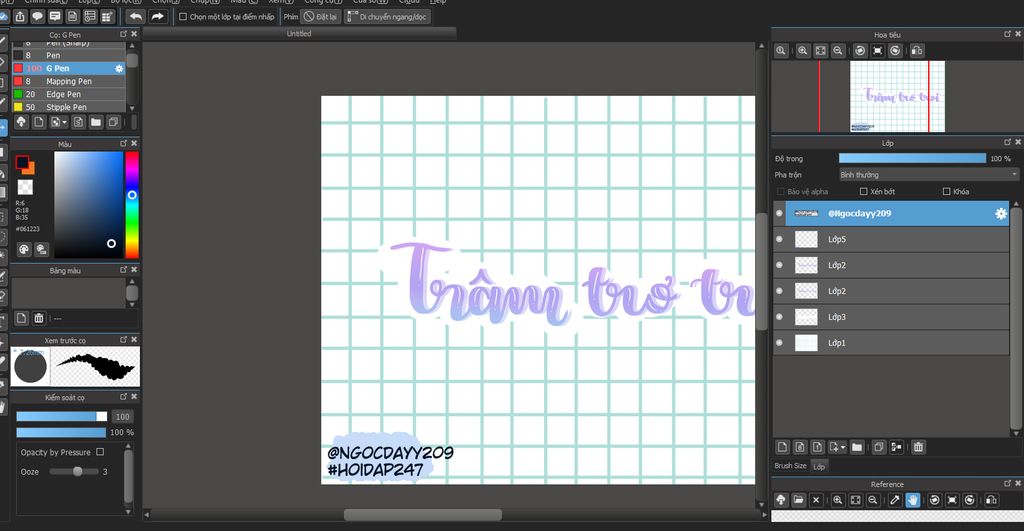Select the Edge Pen brush
The width and height of the screenshot is (1024, 531).
69,94
